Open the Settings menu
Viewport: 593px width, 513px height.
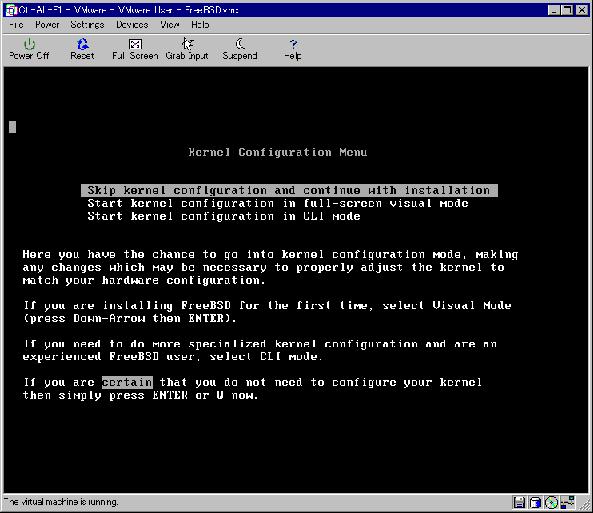[87, 25]
